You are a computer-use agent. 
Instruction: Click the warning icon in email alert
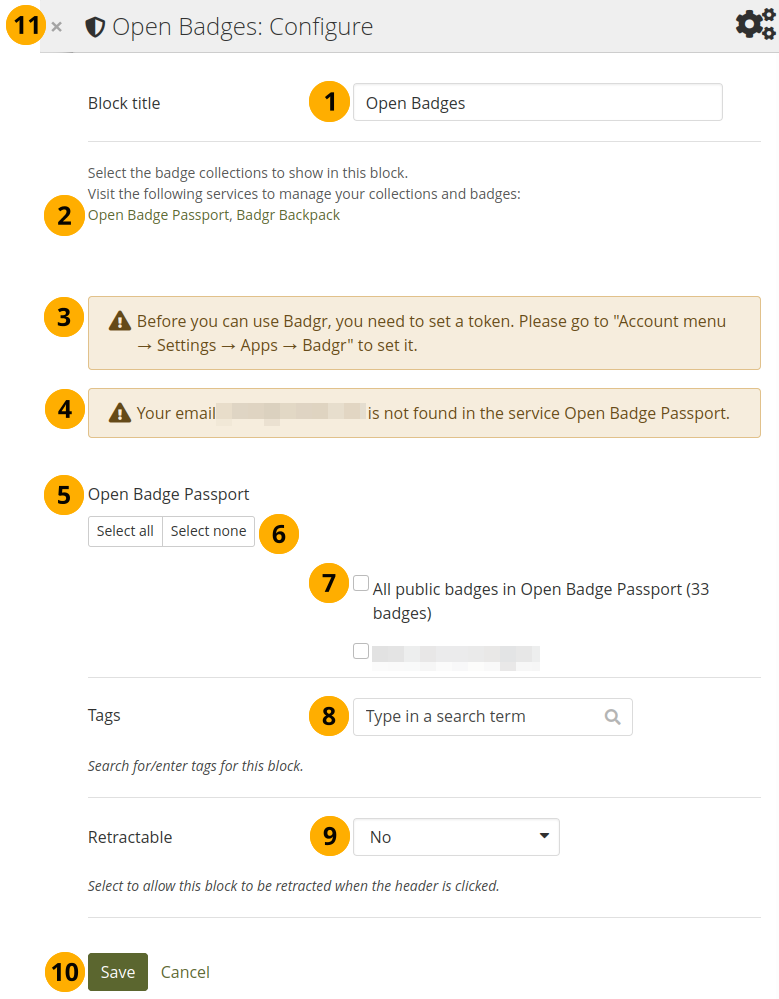[x=120, y=413]
